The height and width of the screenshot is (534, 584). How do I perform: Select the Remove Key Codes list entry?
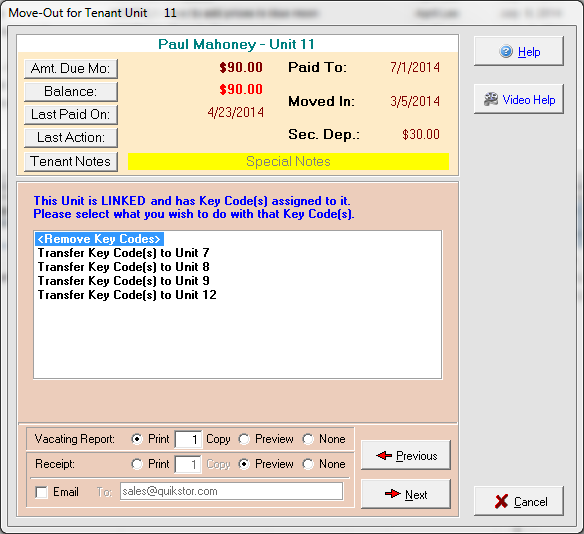99,239
